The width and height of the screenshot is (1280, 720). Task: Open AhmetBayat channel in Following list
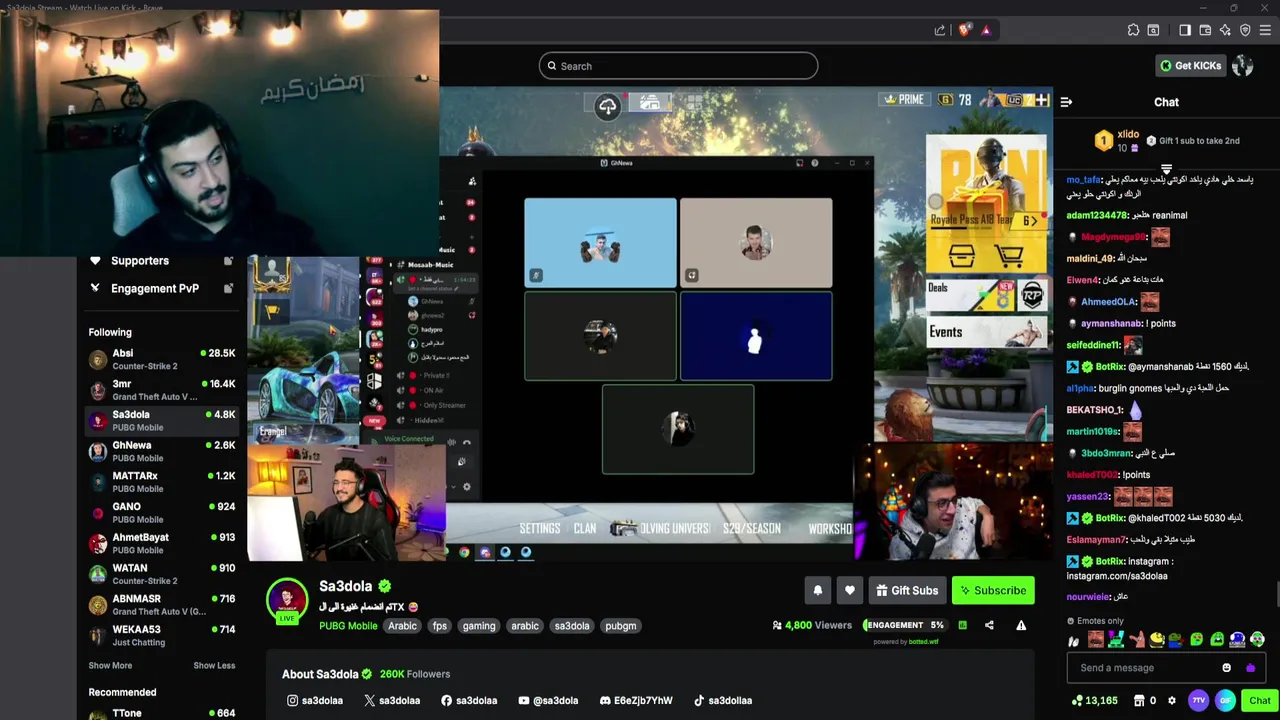click(161, 543)
